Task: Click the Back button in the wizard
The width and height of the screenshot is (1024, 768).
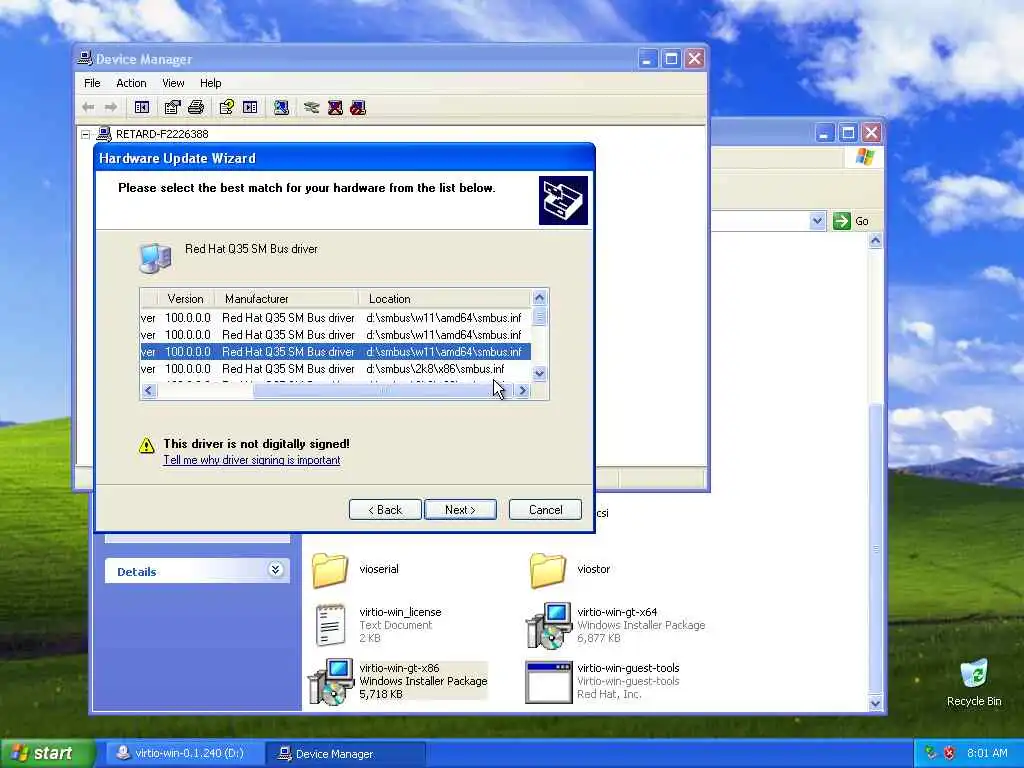Action: click(x=385, y=510)
